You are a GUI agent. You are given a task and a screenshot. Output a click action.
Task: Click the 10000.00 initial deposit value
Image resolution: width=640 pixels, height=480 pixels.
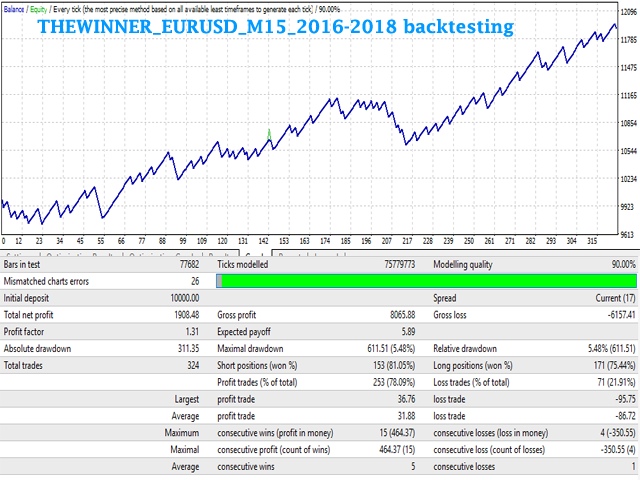(x=185, y=298)
